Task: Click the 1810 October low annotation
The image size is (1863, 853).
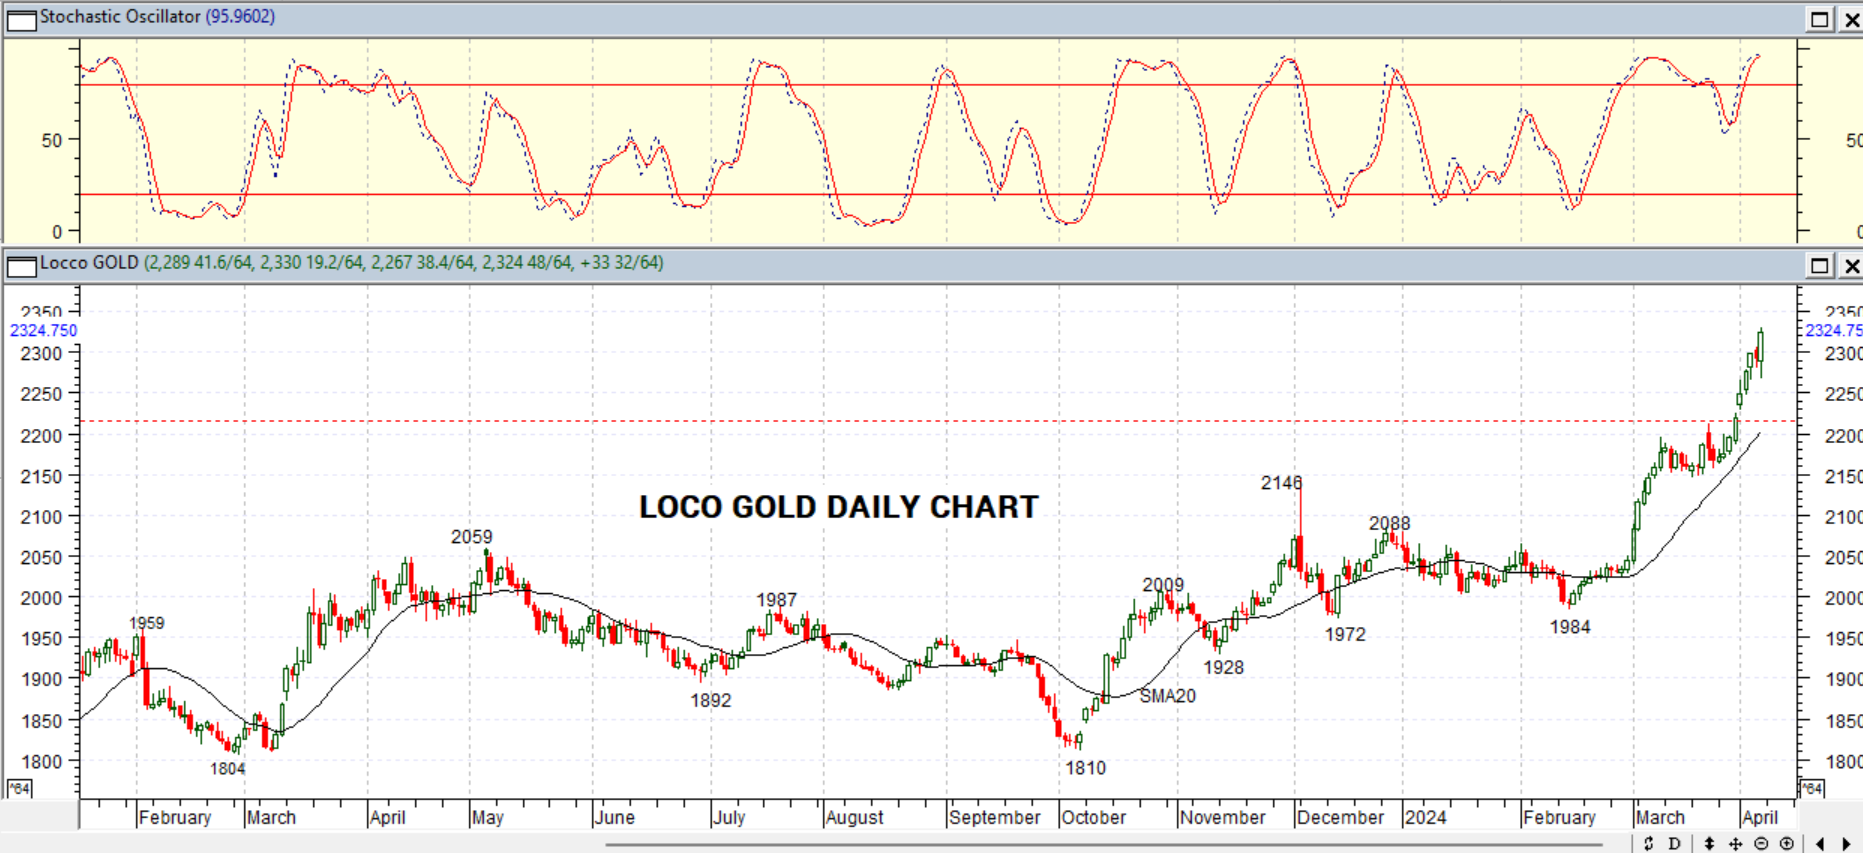Action: tap(1085, 768)
